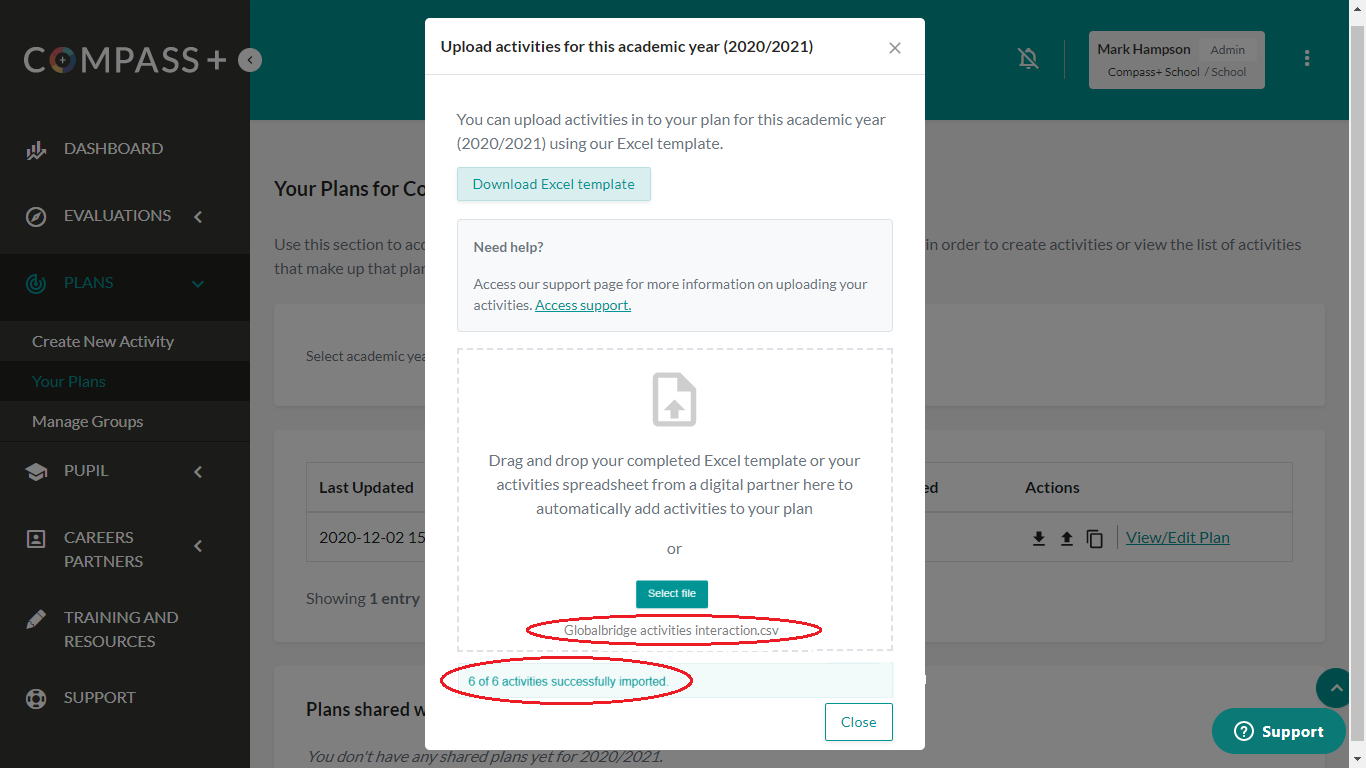Expand the Evaluations sidebar section
This screenshot has width=1366, height=768.
tap(198, 216)
